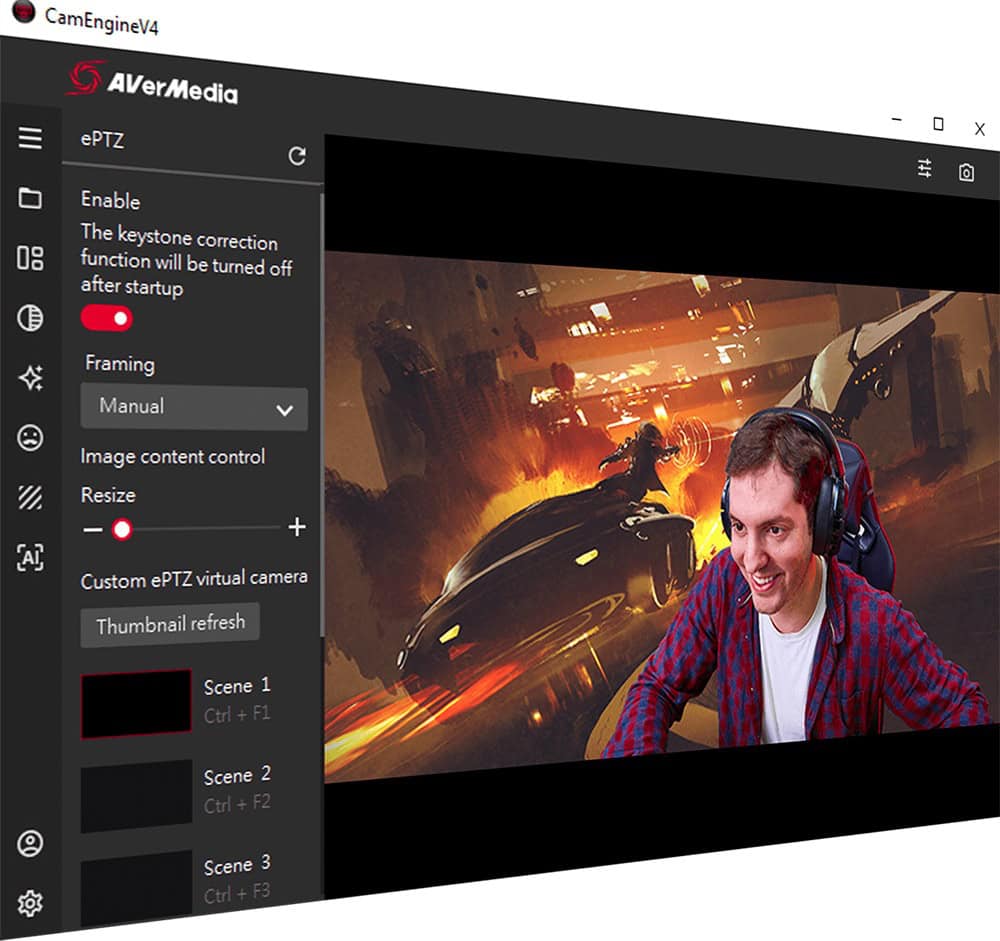
Task: Click the Thumbnail refresh button
Action: pos(170,625)
